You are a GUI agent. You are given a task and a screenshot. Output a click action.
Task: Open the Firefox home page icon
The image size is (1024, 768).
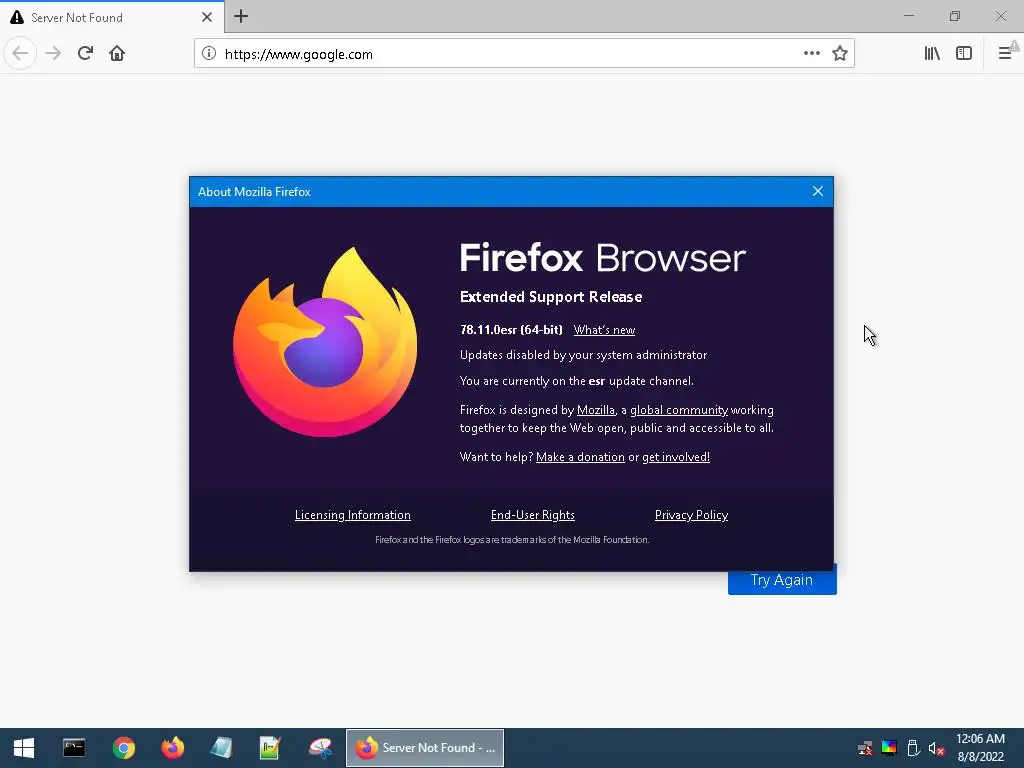[x=117, y=54]
